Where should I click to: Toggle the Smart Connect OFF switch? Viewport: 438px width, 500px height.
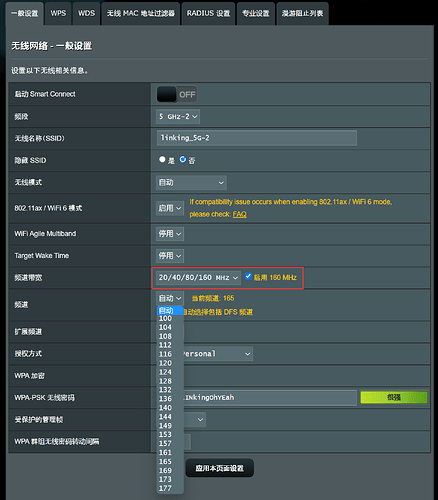tap(177, 95)
